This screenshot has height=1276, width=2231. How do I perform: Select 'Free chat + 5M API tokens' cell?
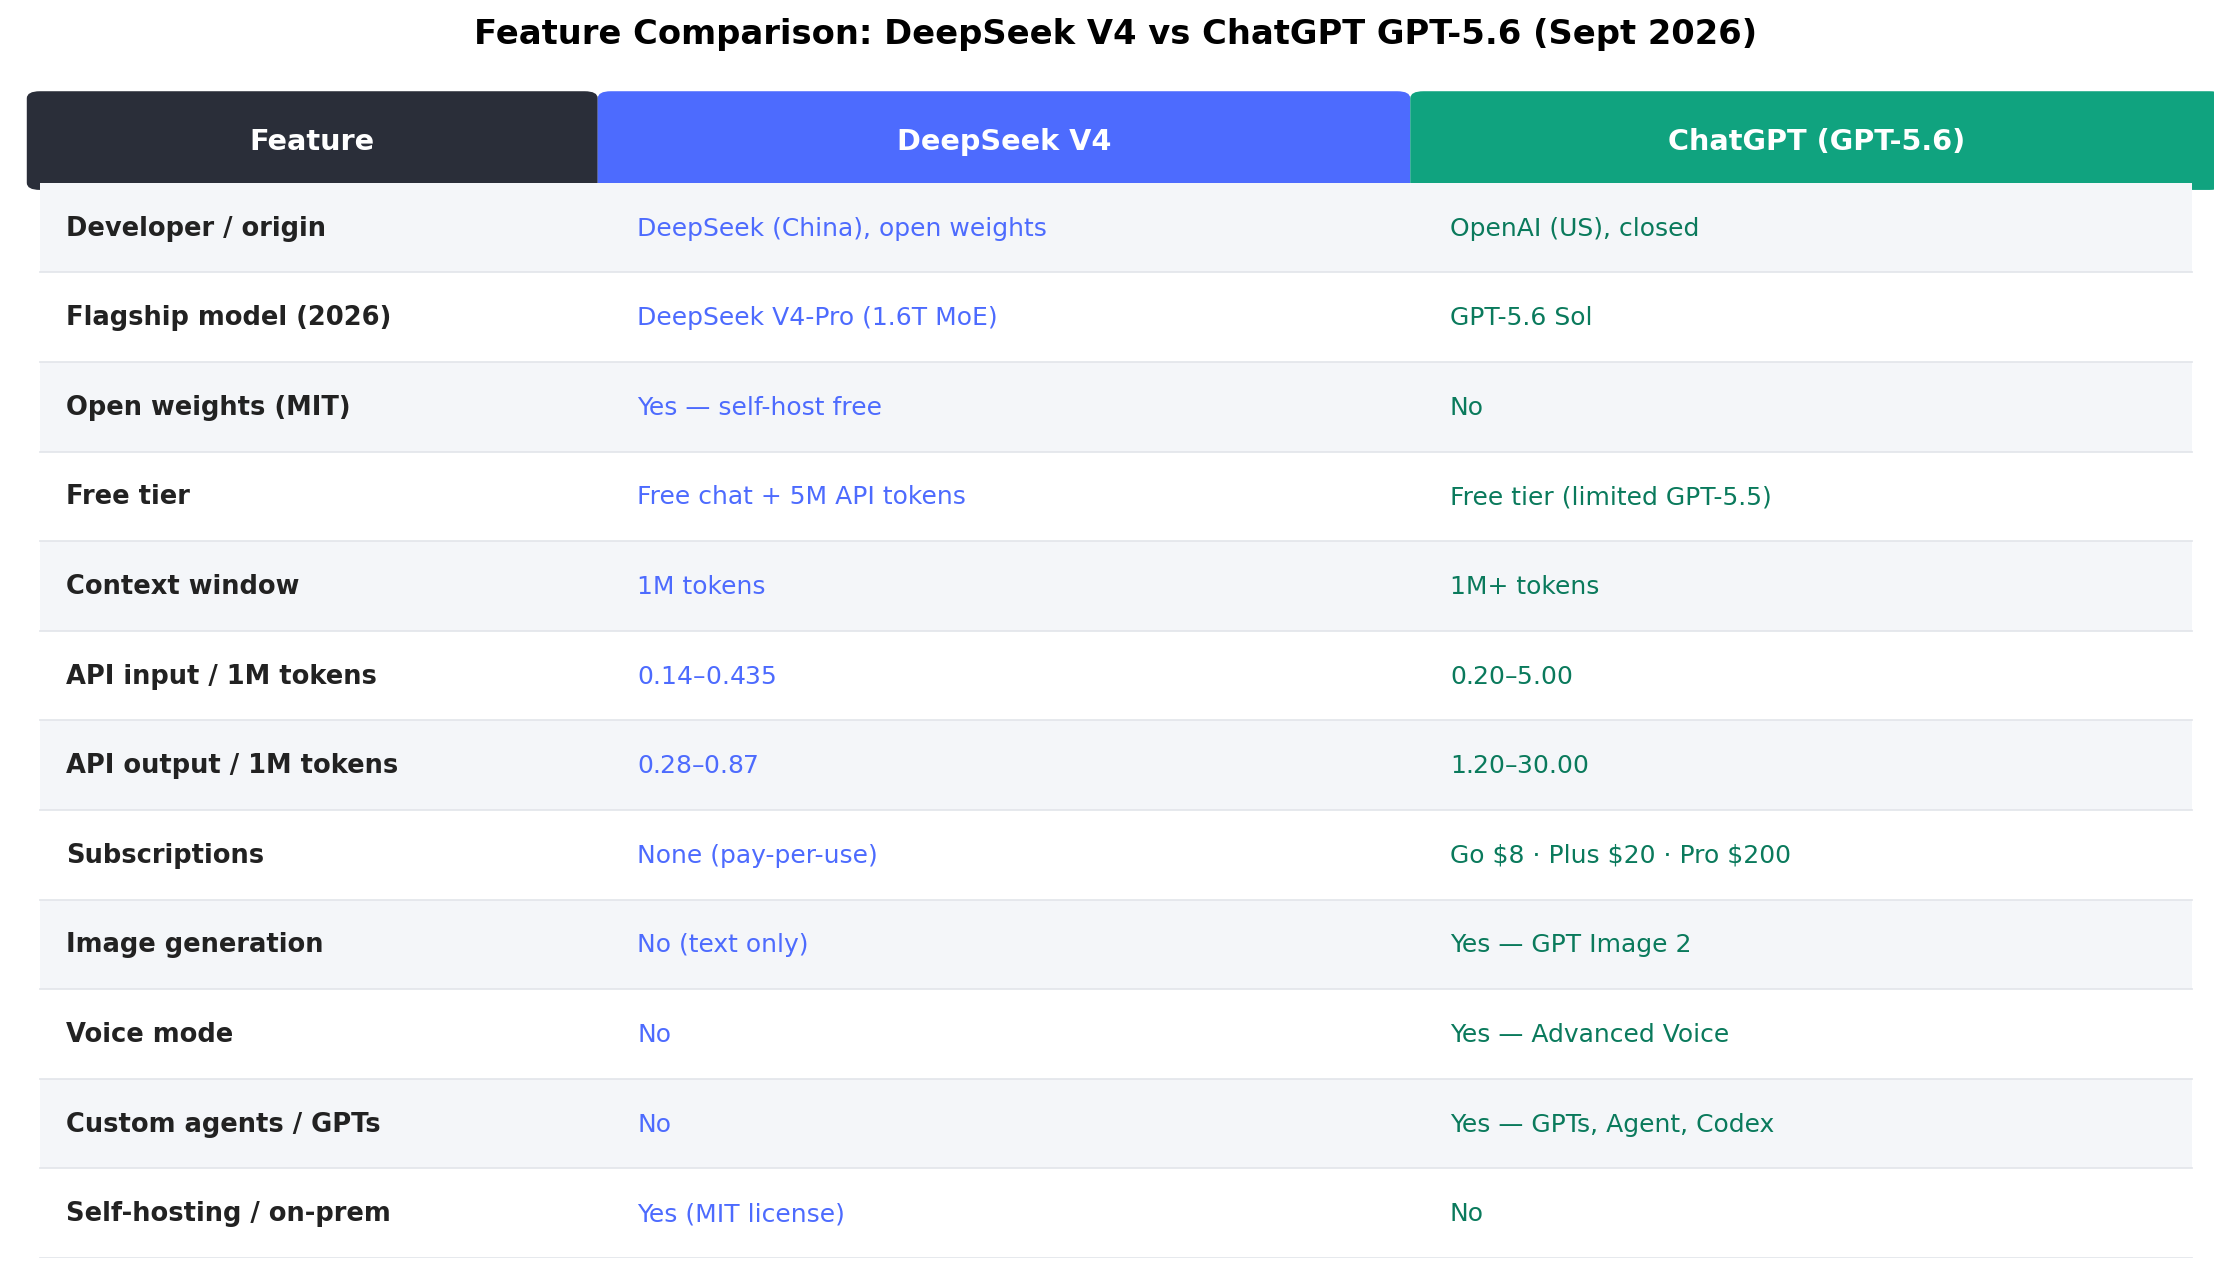tap(801, 496)
